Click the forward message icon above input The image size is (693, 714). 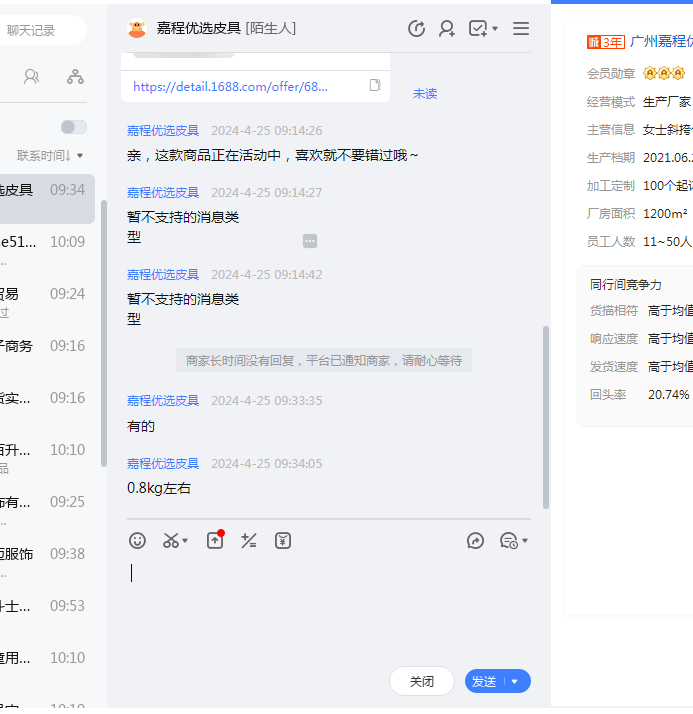point(476,540)
